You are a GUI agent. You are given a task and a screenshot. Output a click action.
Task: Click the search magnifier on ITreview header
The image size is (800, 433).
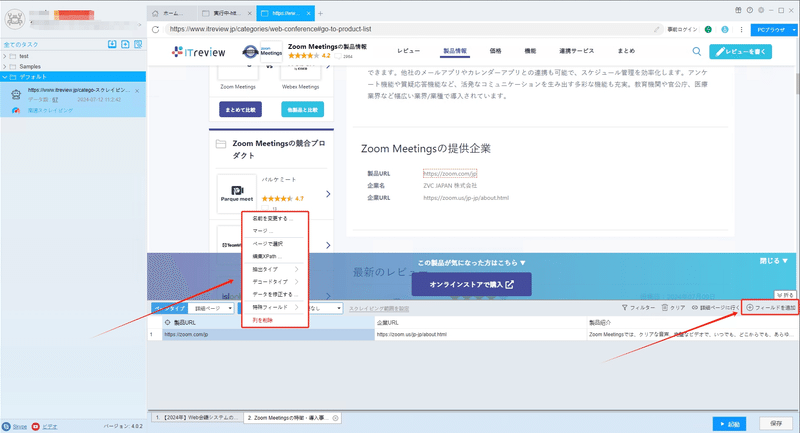pos(696,51)
